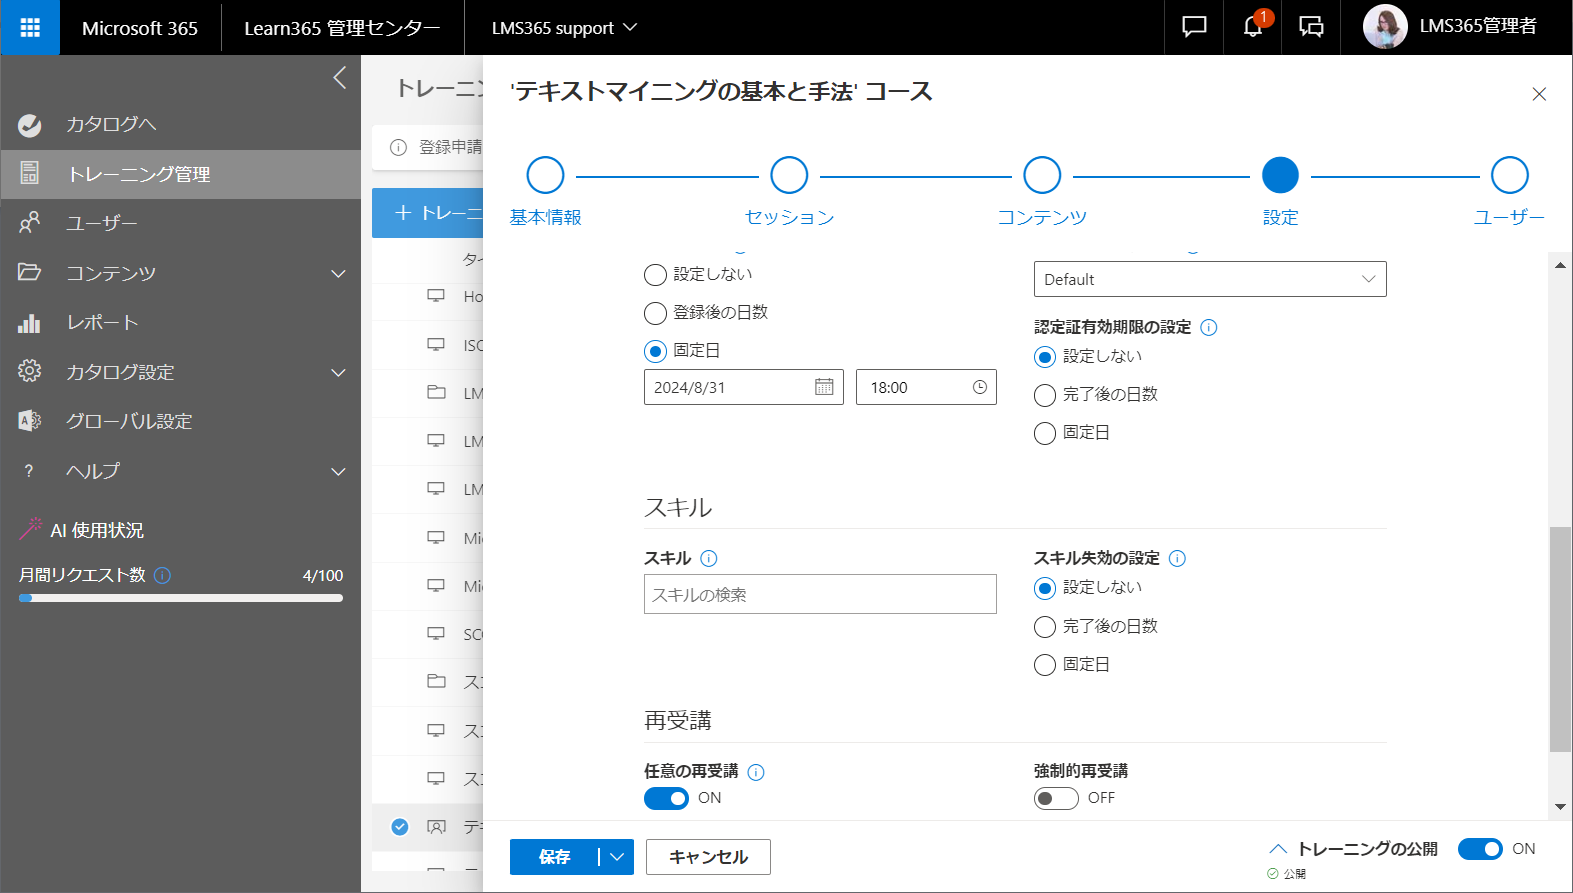The image size is (1573, 893).
Task: Open the chat bubble icon in the header
Action: click(x=1194, y=27)
